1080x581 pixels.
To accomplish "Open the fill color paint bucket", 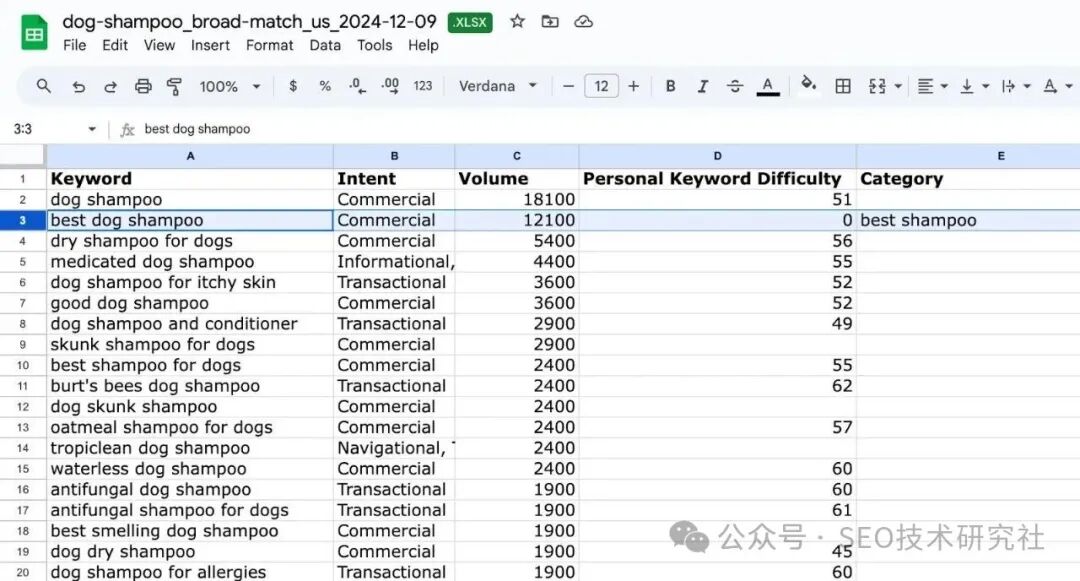I will (809, 85).
